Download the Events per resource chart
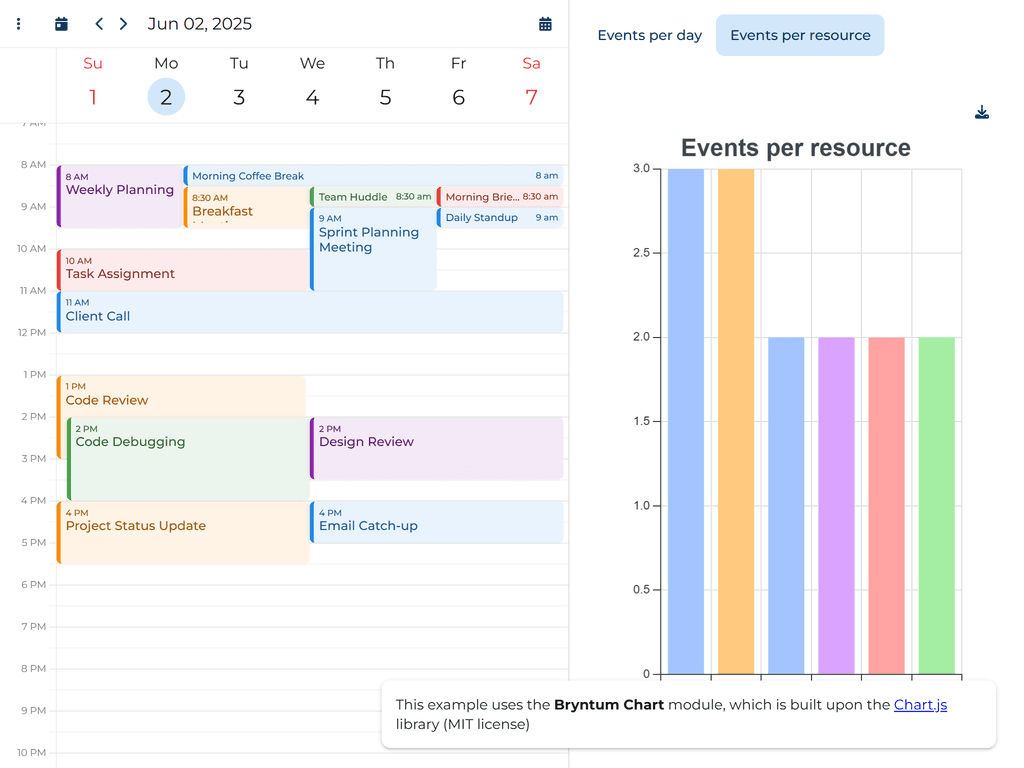This screenshot has height=768, width=1024. point(982,112)
